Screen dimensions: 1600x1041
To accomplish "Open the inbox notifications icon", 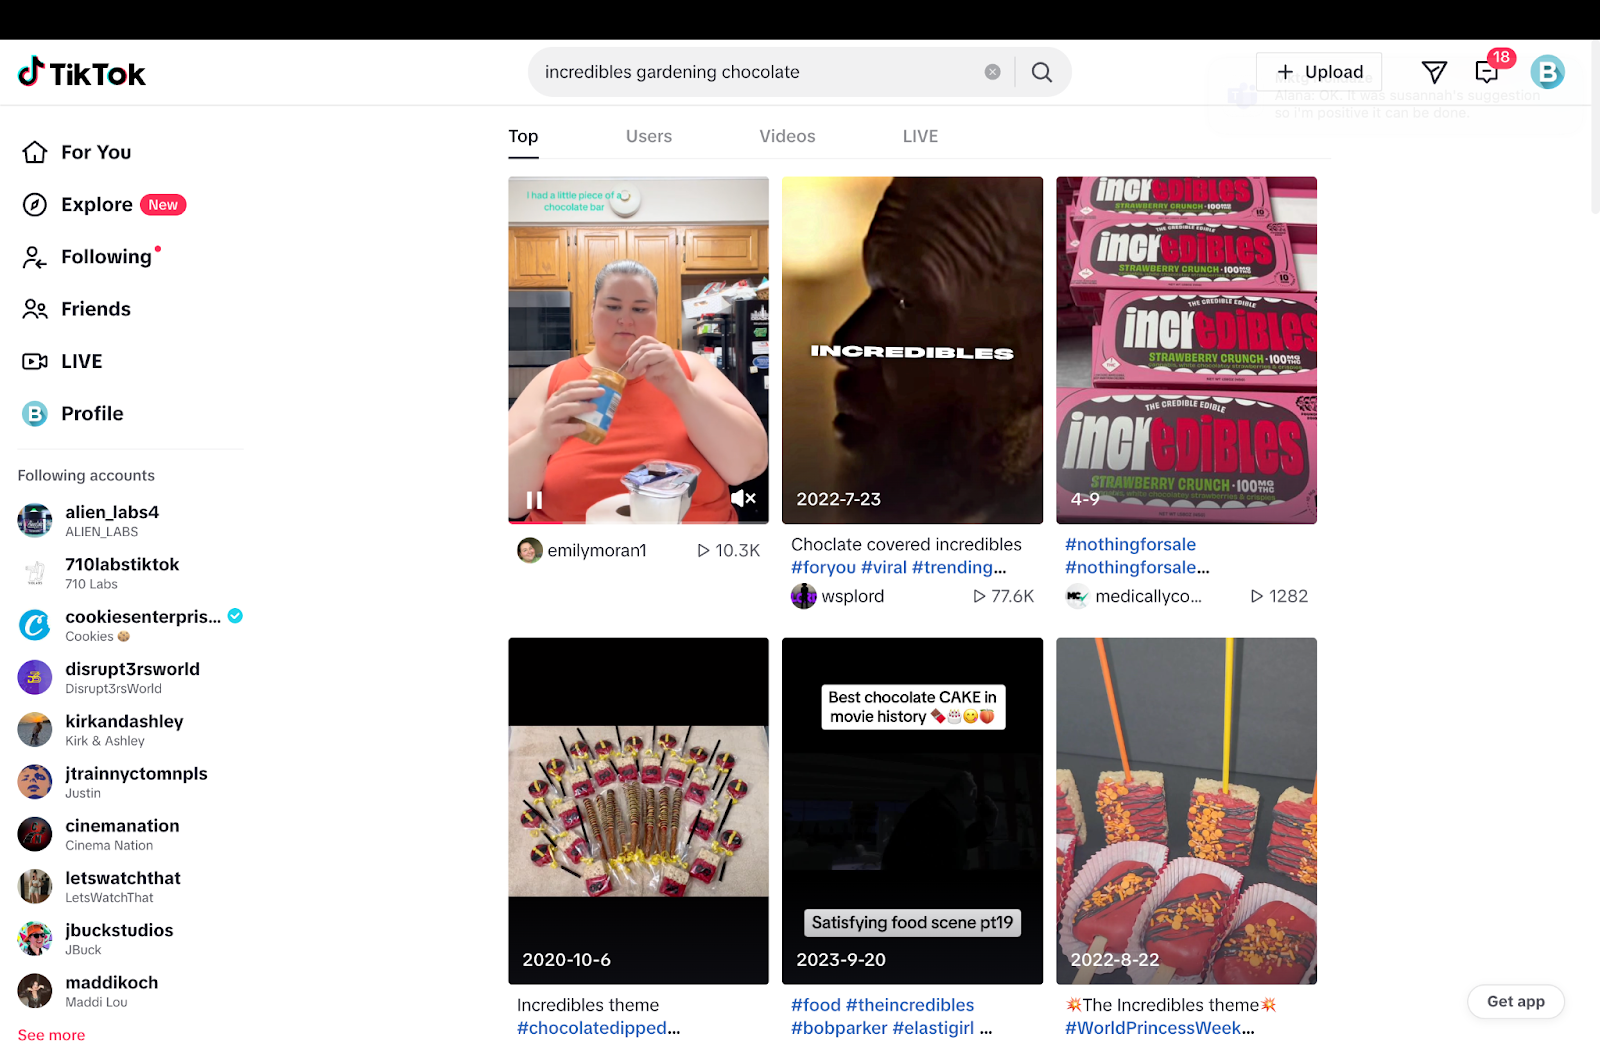I will [1487, 72].
